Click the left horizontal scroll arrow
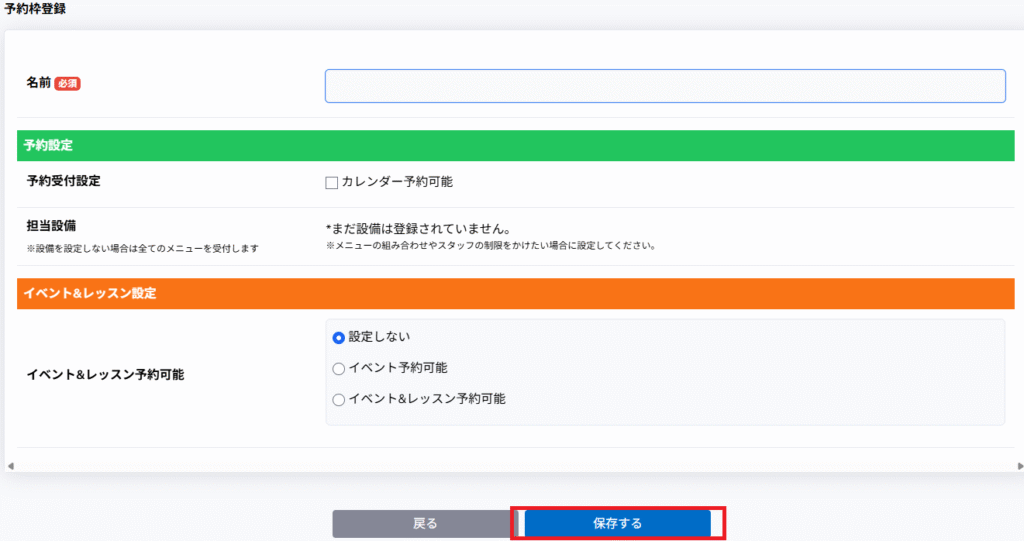1024x541 pixels. coord(11,466)
